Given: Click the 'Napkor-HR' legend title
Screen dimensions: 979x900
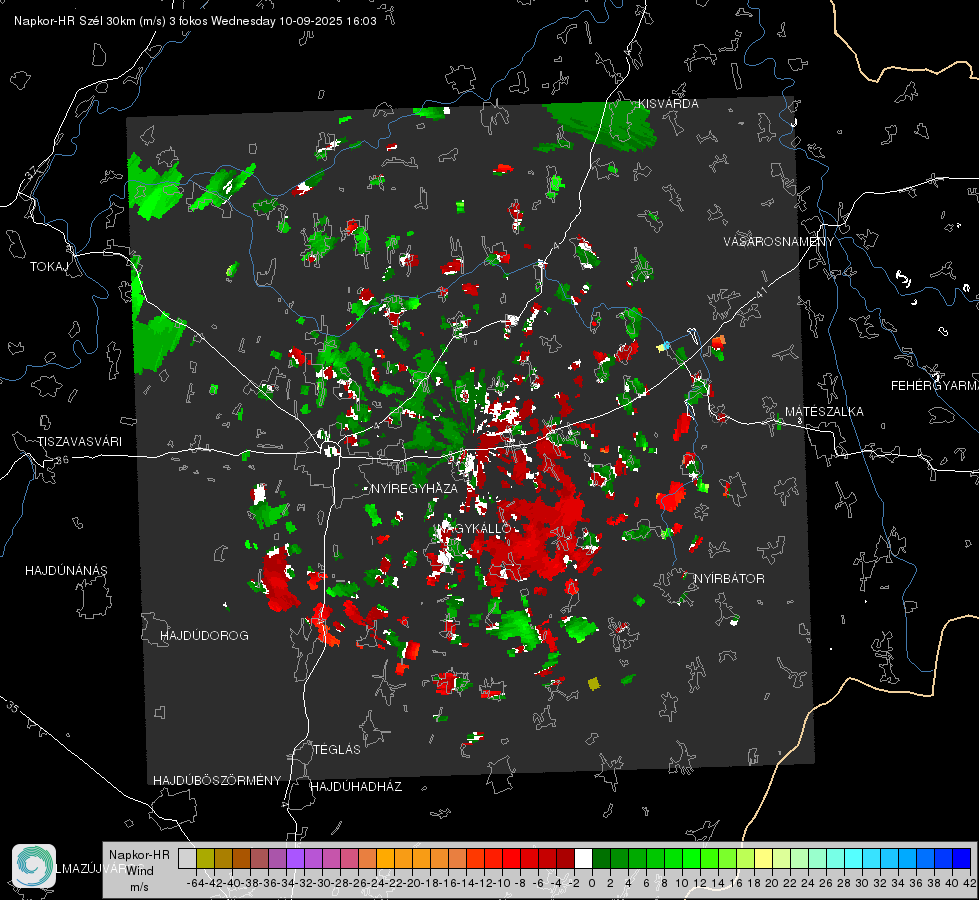Looking at the screenshot, I should pos(139,854).
